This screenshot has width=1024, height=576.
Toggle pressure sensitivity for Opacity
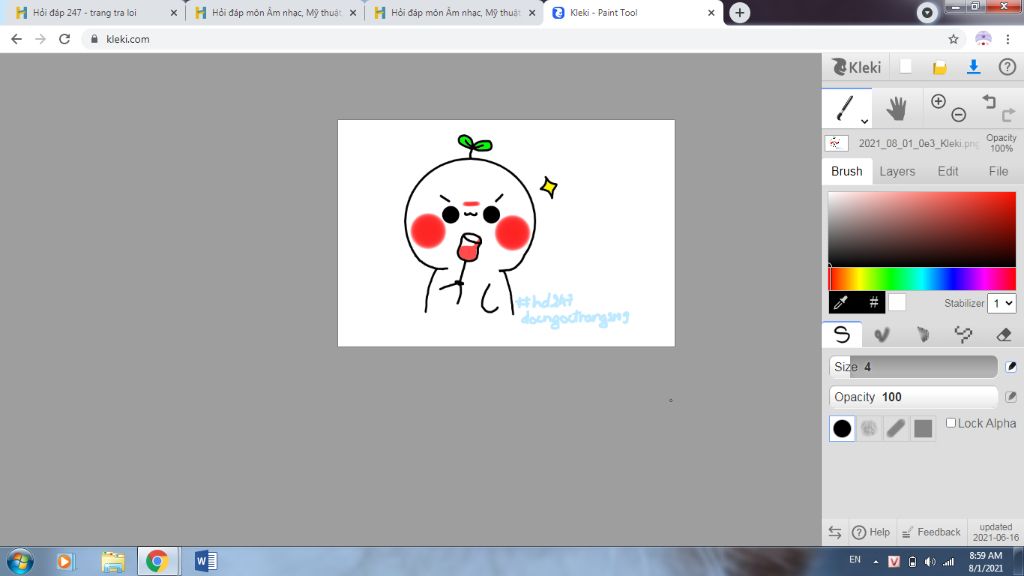click(x=1011, y=396)
